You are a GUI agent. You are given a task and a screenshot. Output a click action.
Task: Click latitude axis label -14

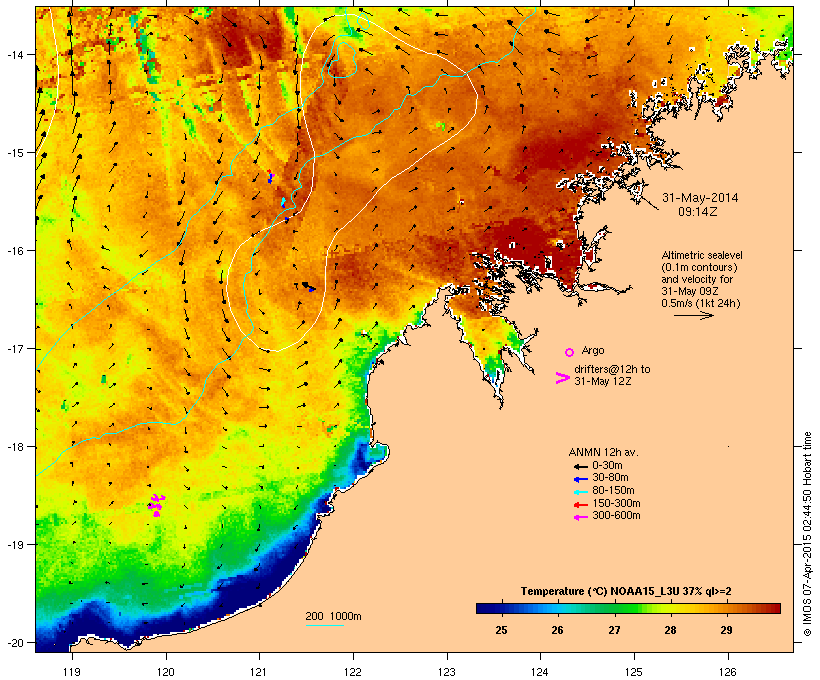tap(16, 54)
